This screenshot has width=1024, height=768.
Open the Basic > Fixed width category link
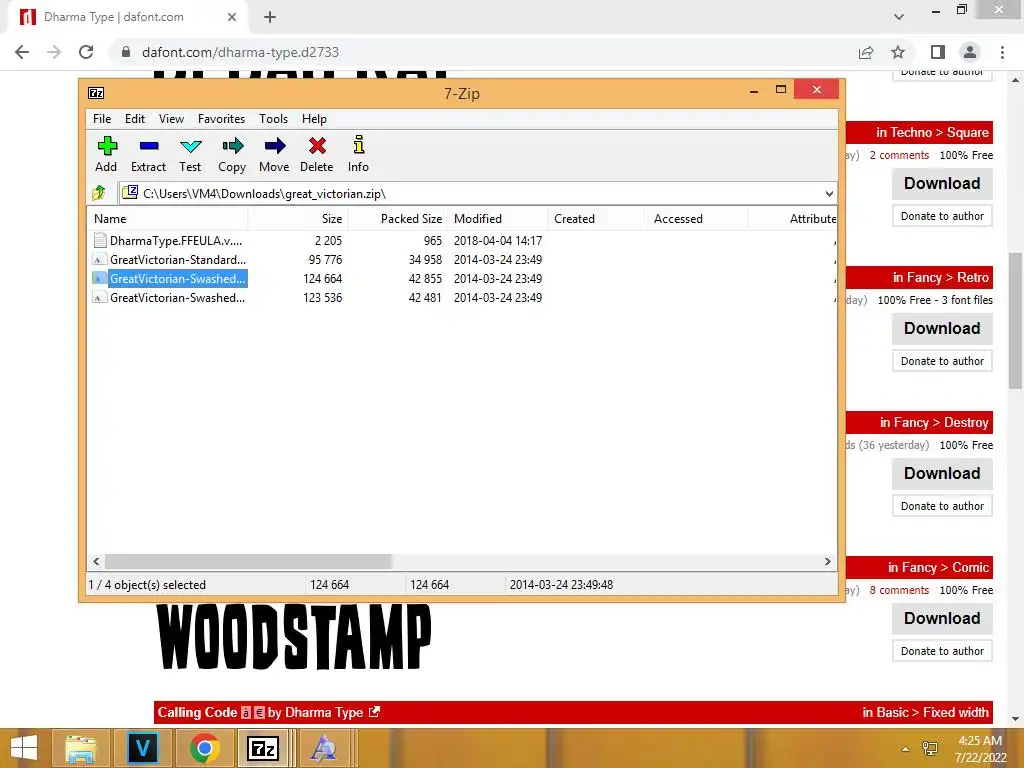(925, 712)
